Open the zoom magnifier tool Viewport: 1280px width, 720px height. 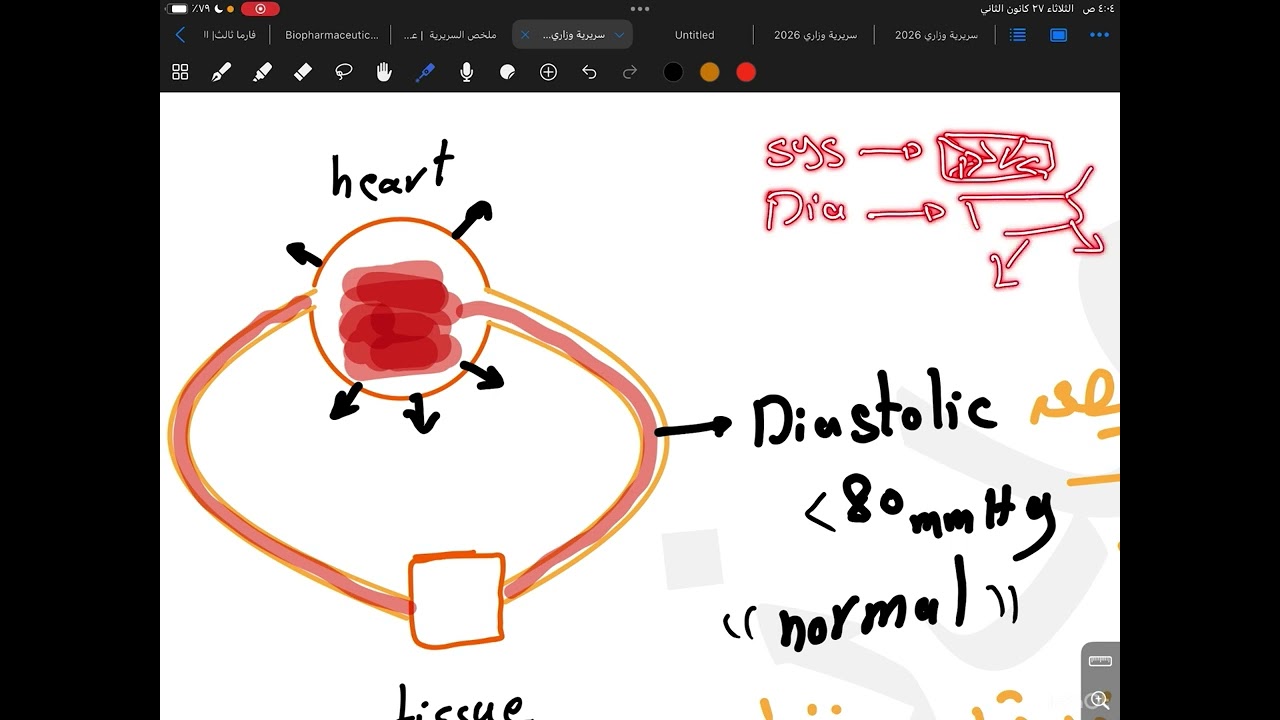pyautogui.click(x=1100, y=699)
